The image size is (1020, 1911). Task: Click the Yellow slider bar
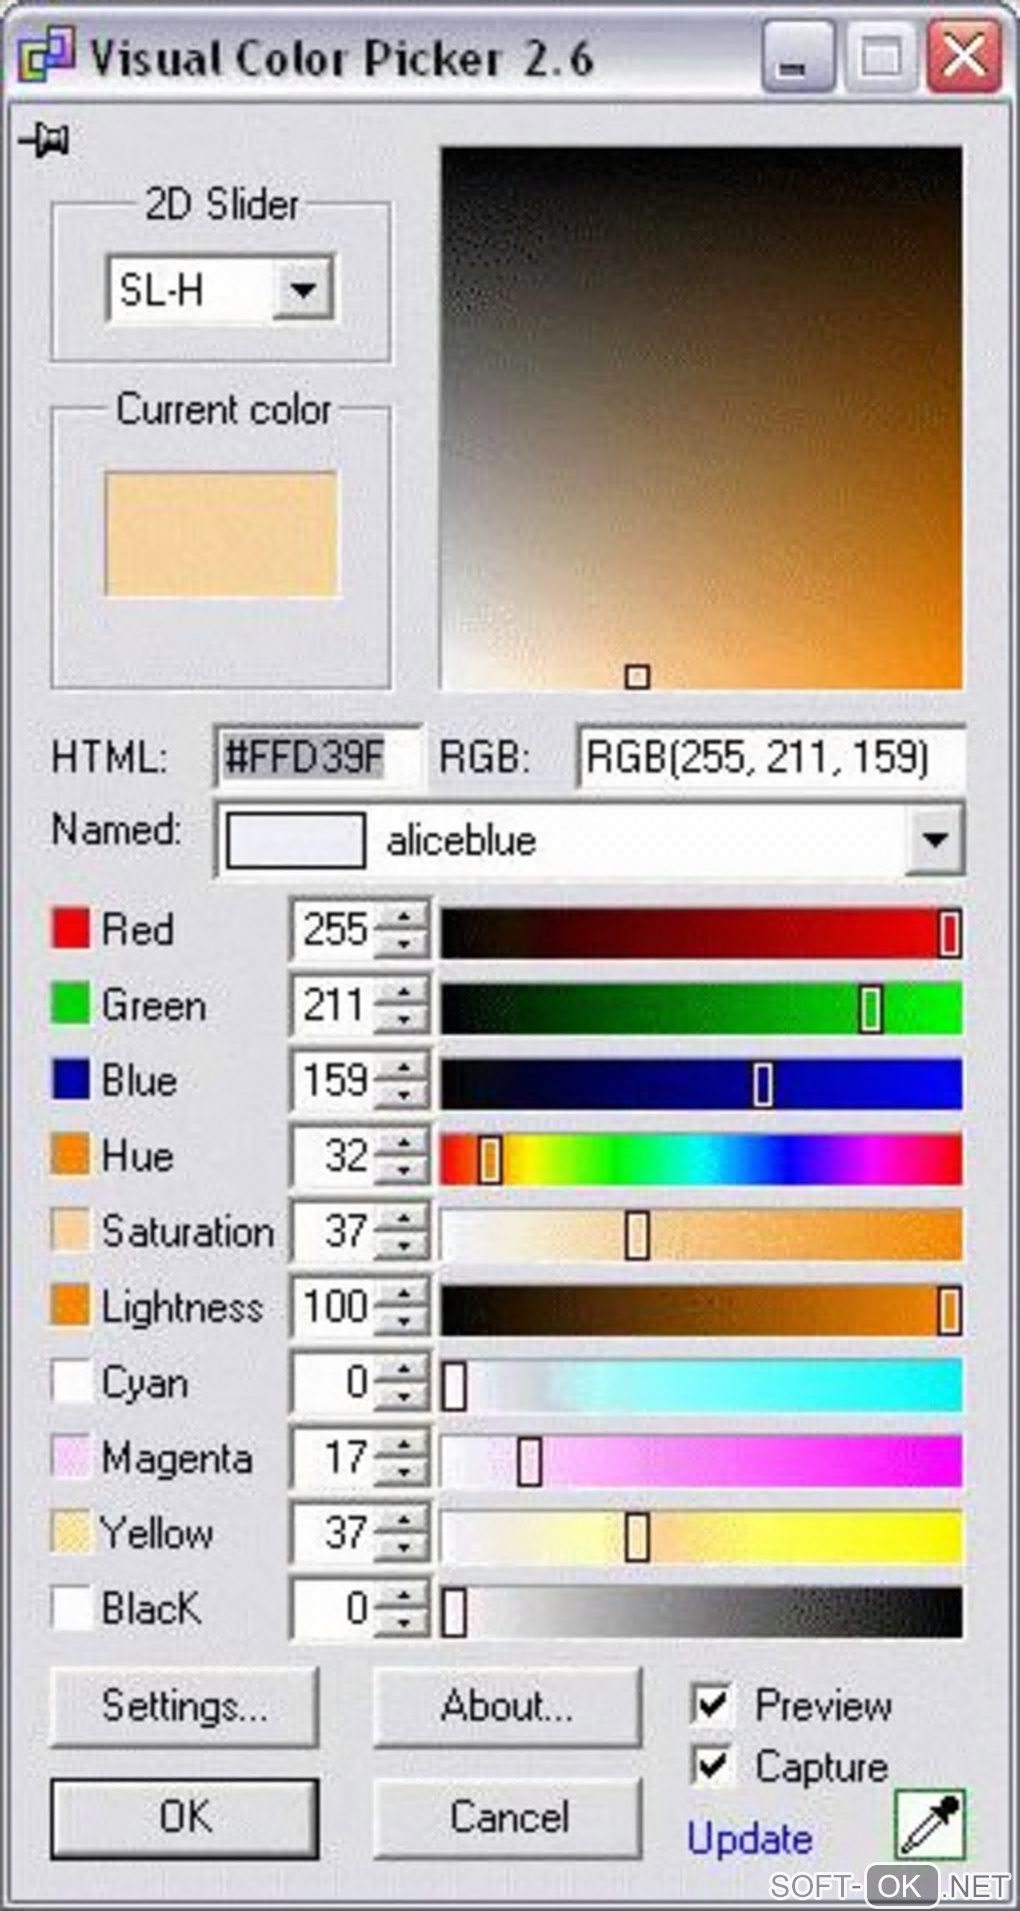point(701,1536)
